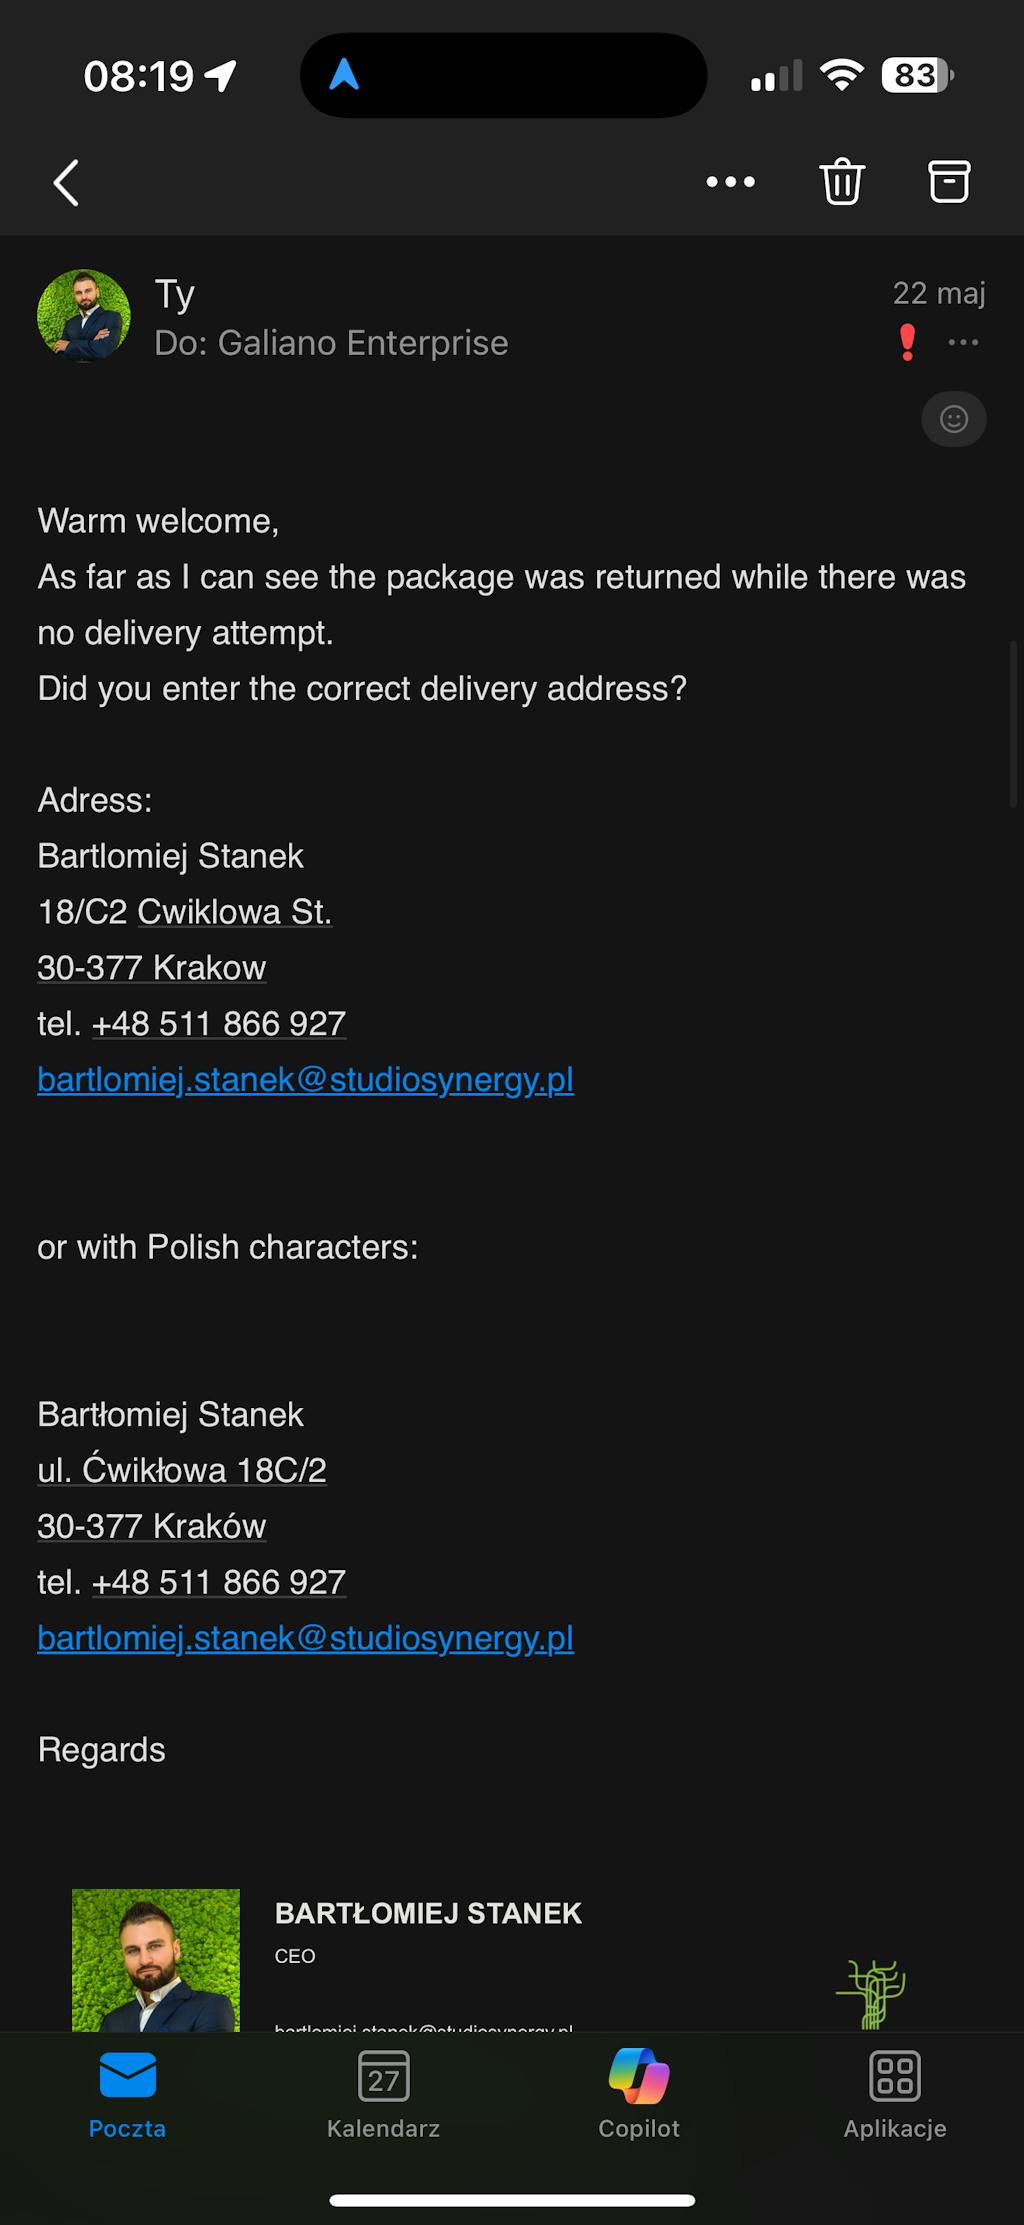Archive the email with box icon
Image resolution: width=1024 pixels, height=2225 pixels.
click(x=949, y=182)
